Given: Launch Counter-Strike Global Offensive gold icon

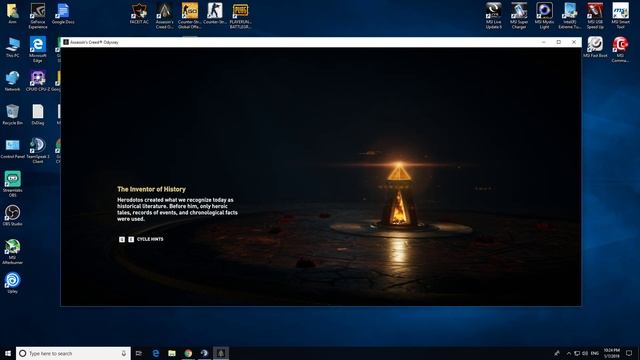Looking at the screenshot, I should pyautogui.click(x=190, y=16).
